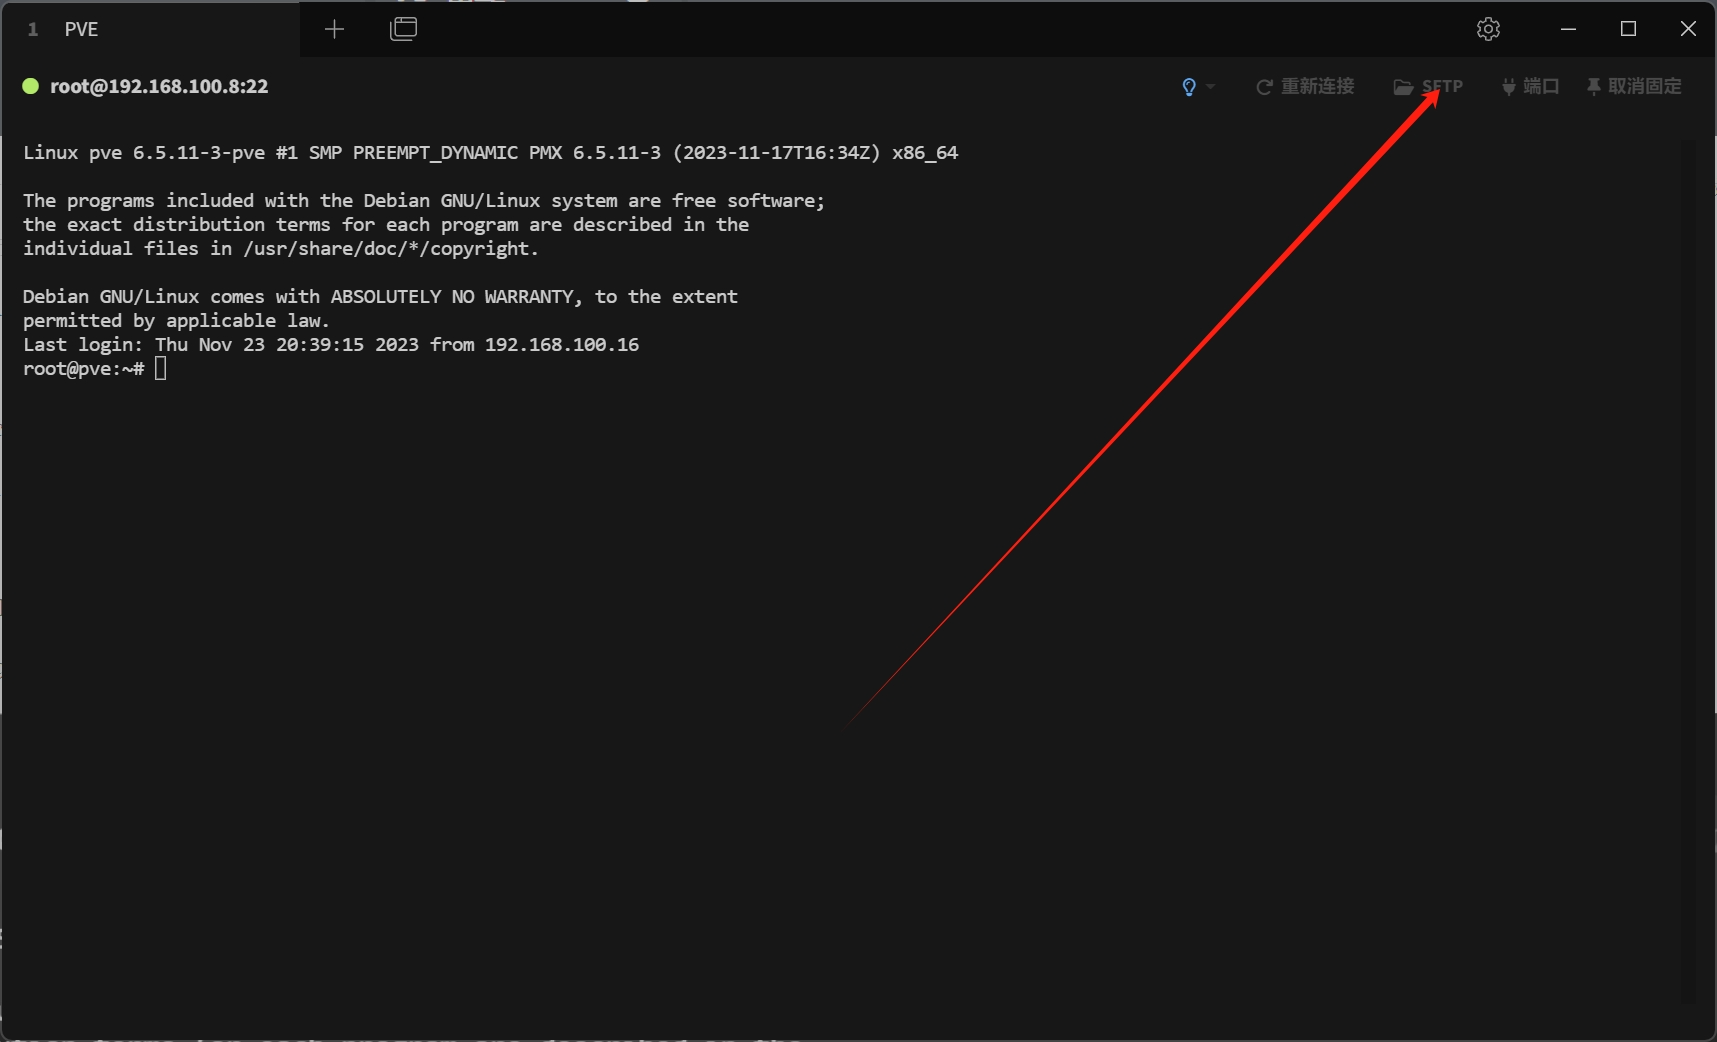The image size is (1717, 1042).
Task: Open the 端口 port forwarding panel
Action: point(1530,87)
